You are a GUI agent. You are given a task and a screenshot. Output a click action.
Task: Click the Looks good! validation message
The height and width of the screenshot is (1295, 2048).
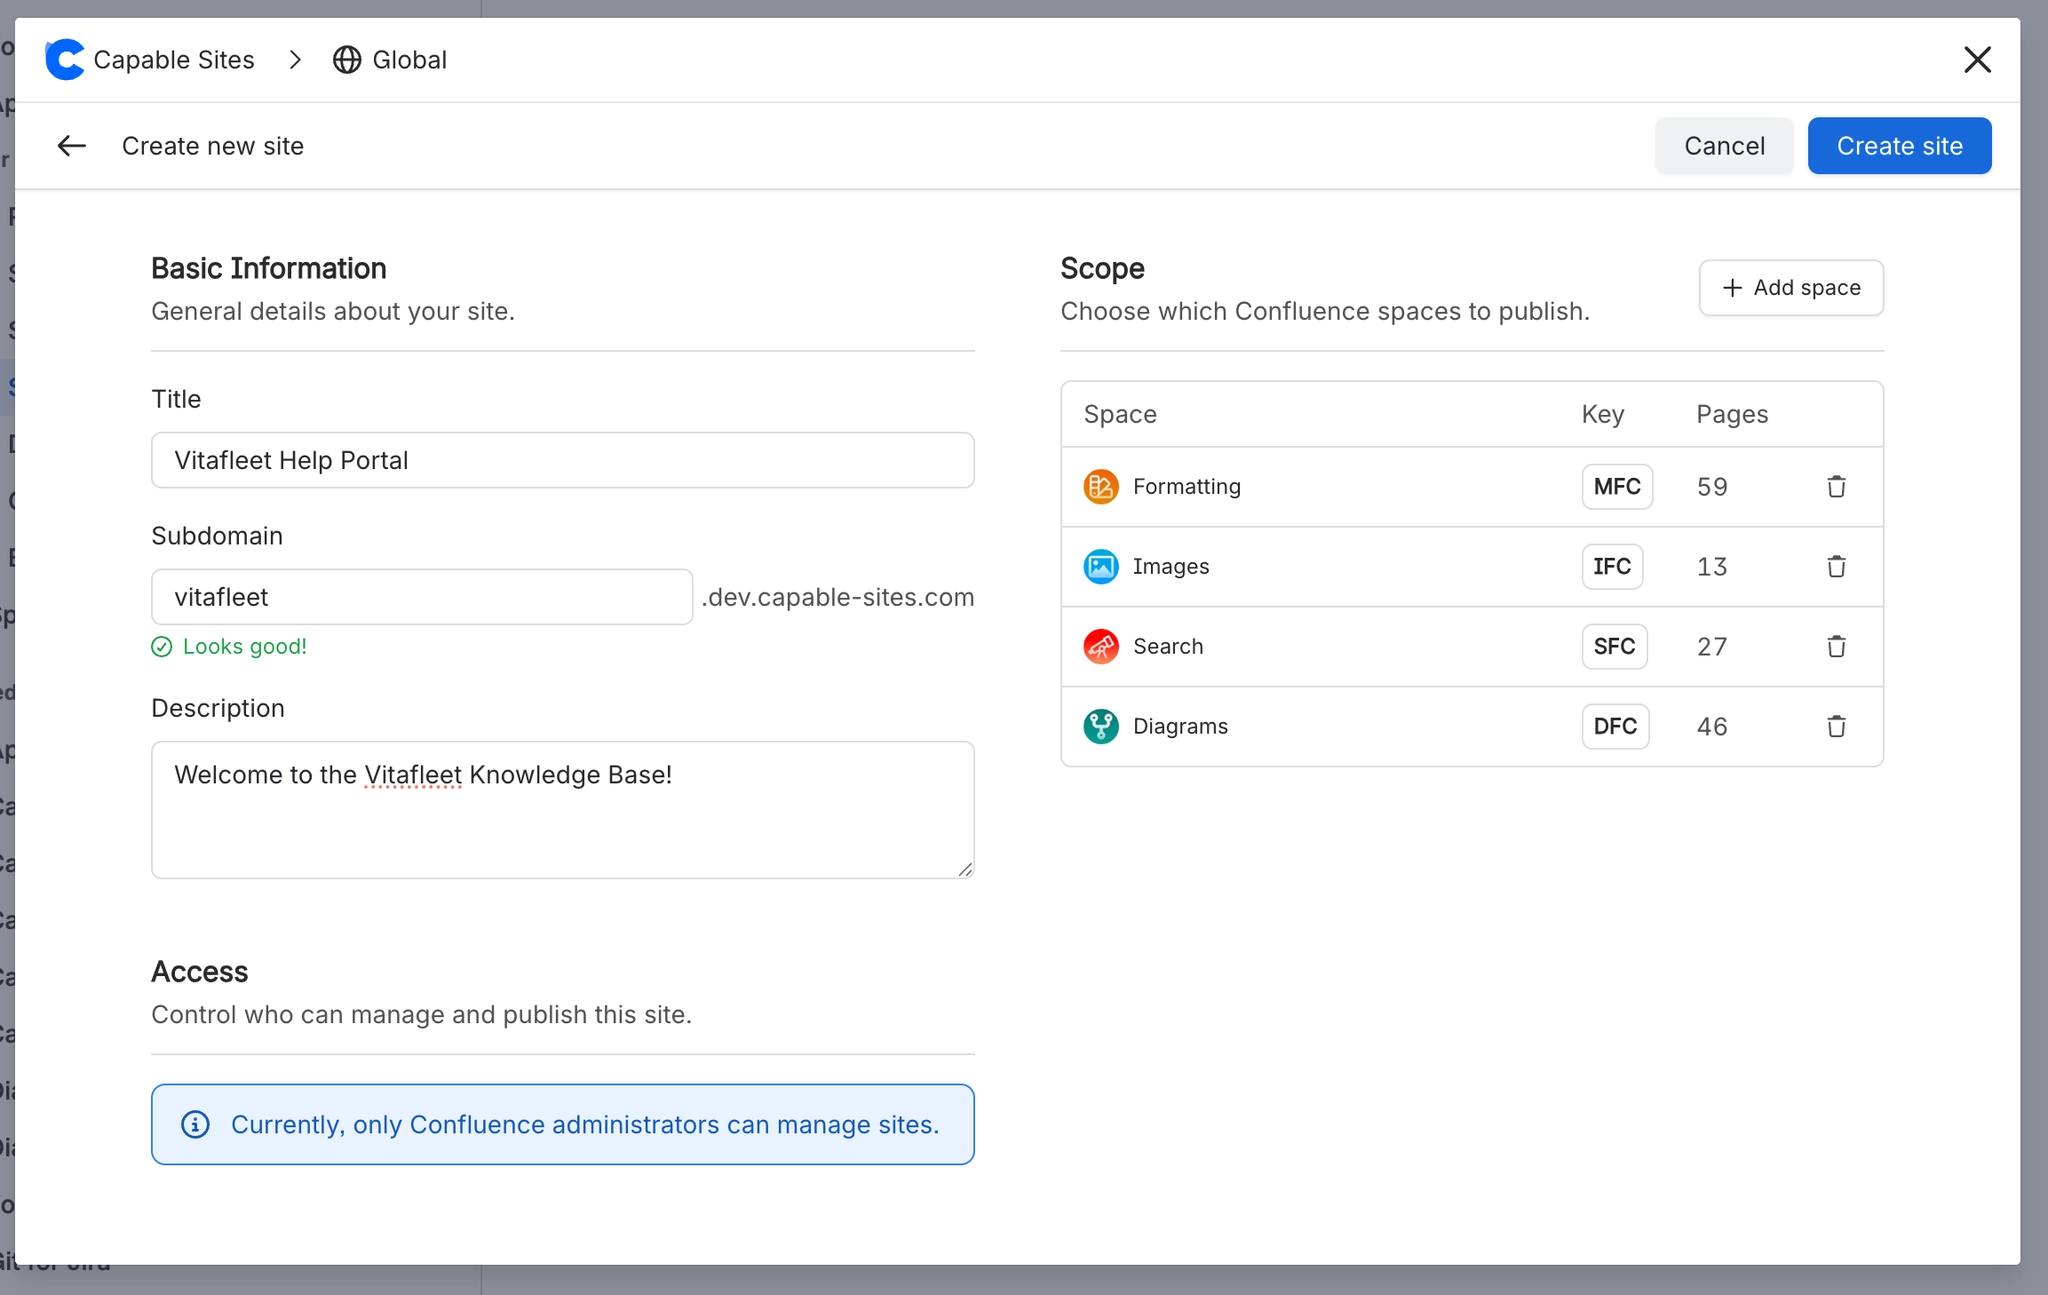click(245, 647)
